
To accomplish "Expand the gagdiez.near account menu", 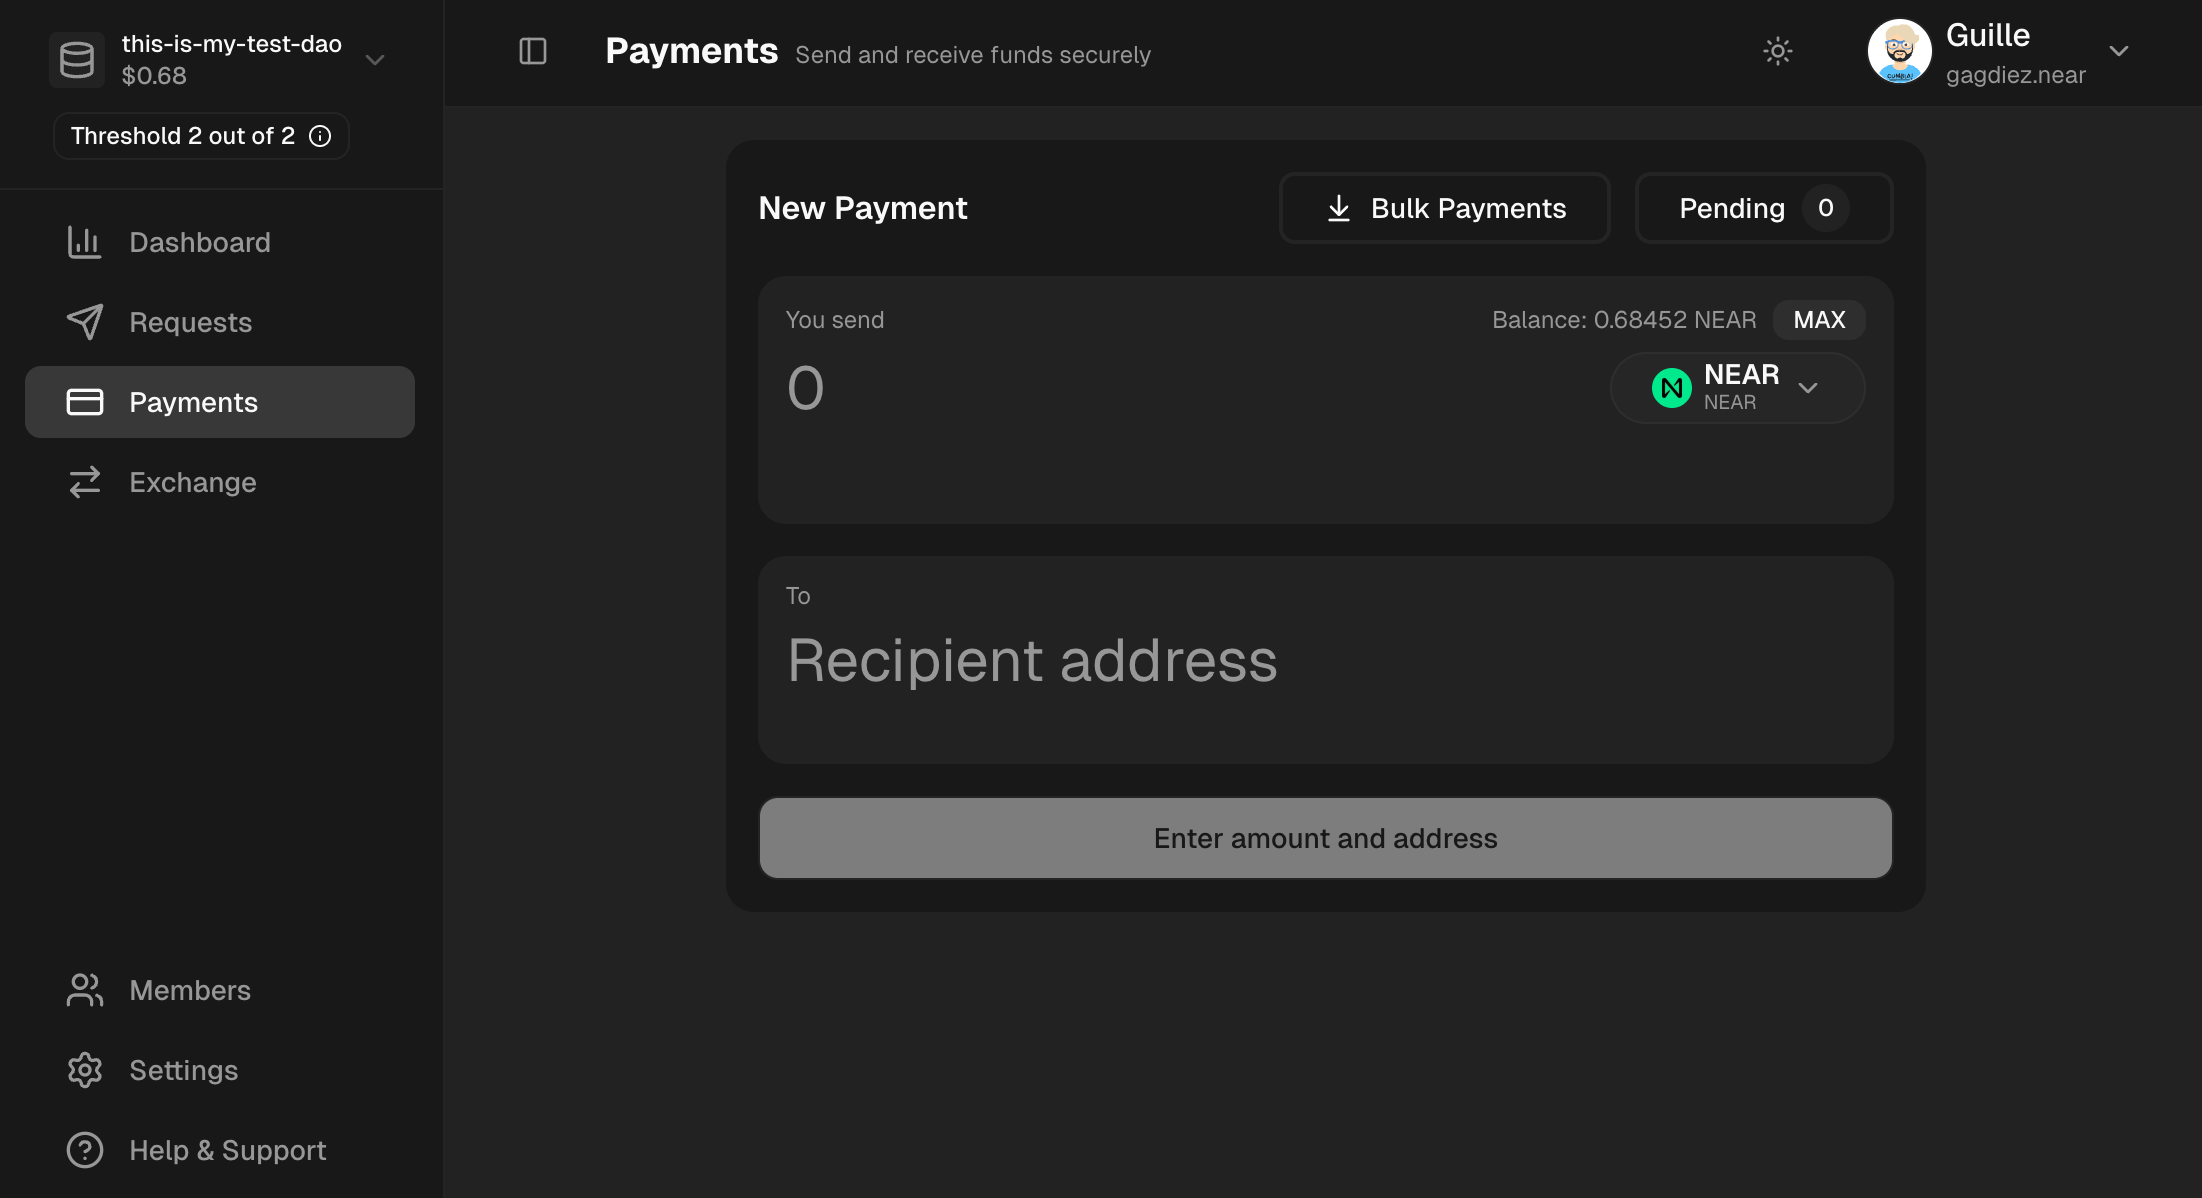I will coord(2118,51).
